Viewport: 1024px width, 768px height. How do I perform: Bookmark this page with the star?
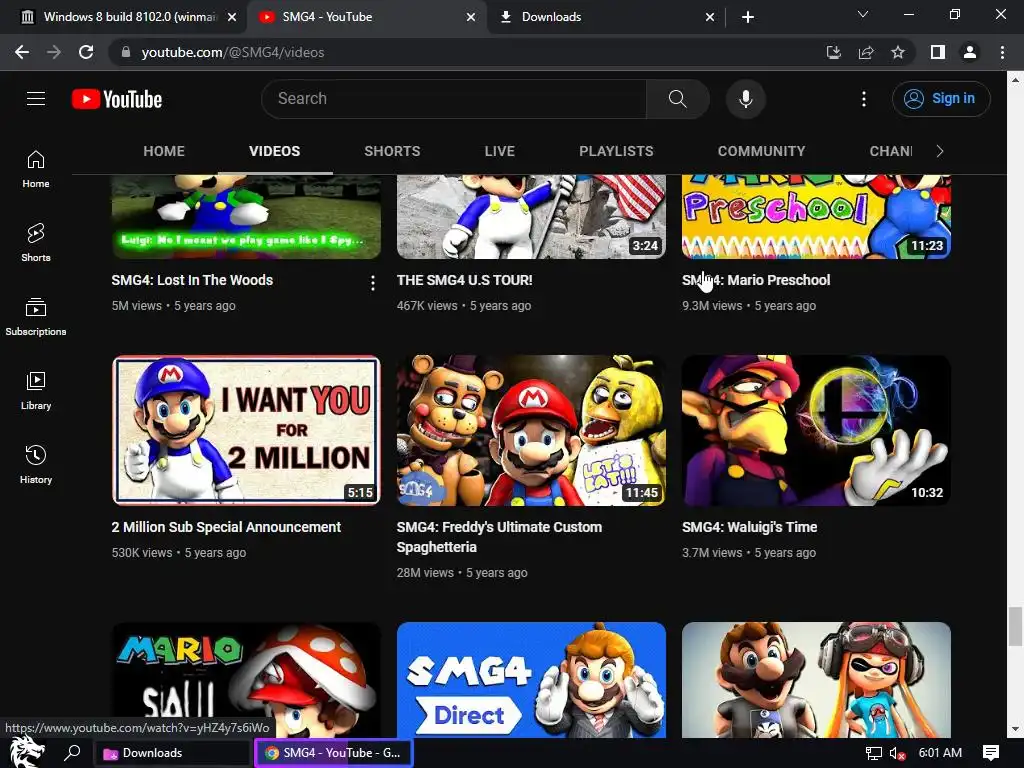point(898,52)
